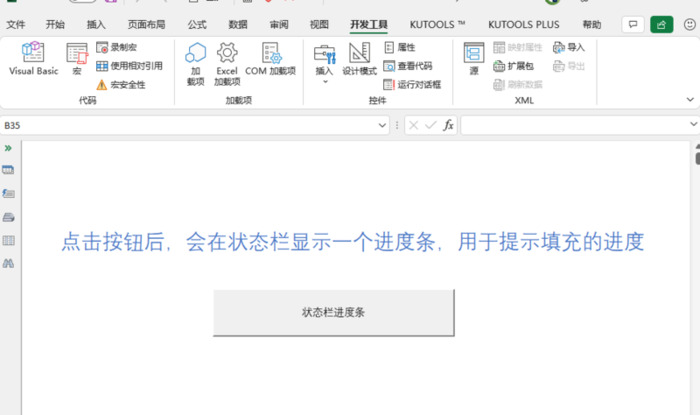This screenshot has width=700, height=415.
Task: Click the sidebar binoculars find icon
Action: pyautogui.click(x=8, y=264)
